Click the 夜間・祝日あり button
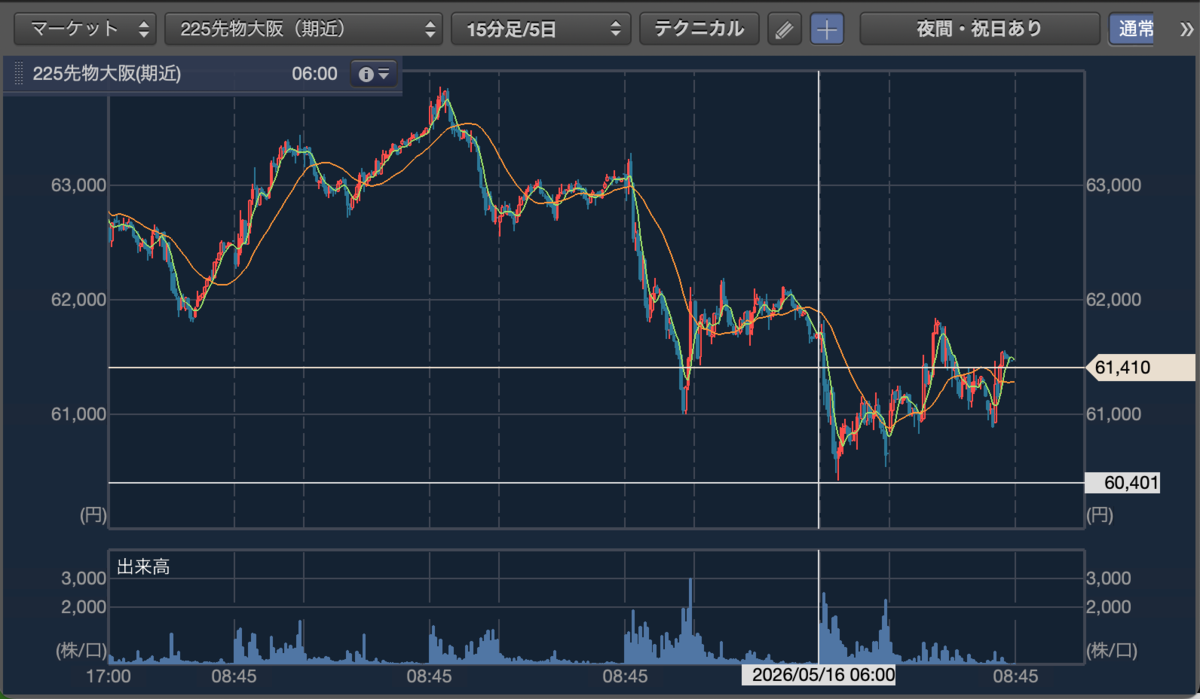1200x699 pixels. (979, 28)
